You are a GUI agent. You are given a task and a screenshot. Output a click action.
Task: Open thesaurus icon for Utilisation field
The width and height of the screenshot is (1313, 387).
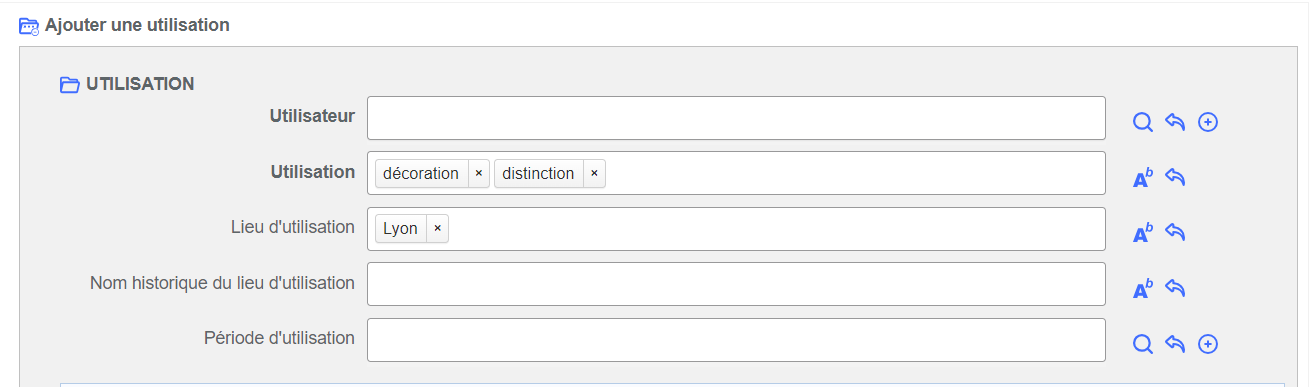point(1143,178)
